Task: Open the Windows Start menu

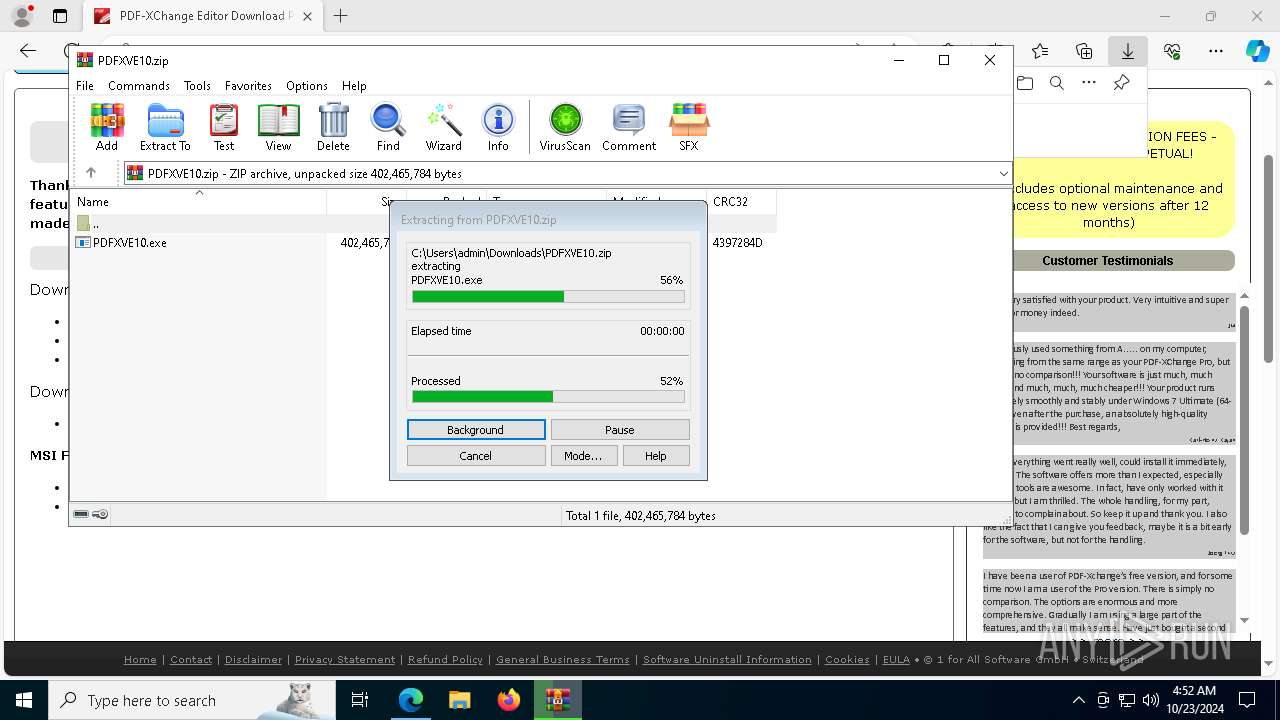Action: coord(24,700)
